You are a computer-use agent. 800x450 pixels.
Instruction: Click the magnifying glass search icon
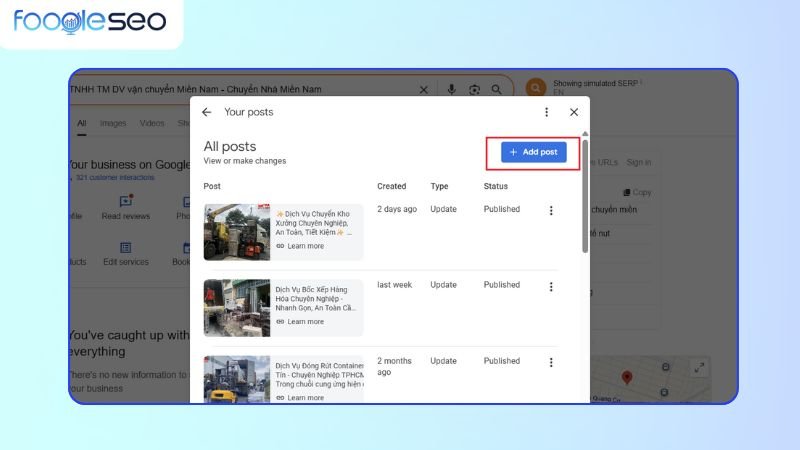498,90
